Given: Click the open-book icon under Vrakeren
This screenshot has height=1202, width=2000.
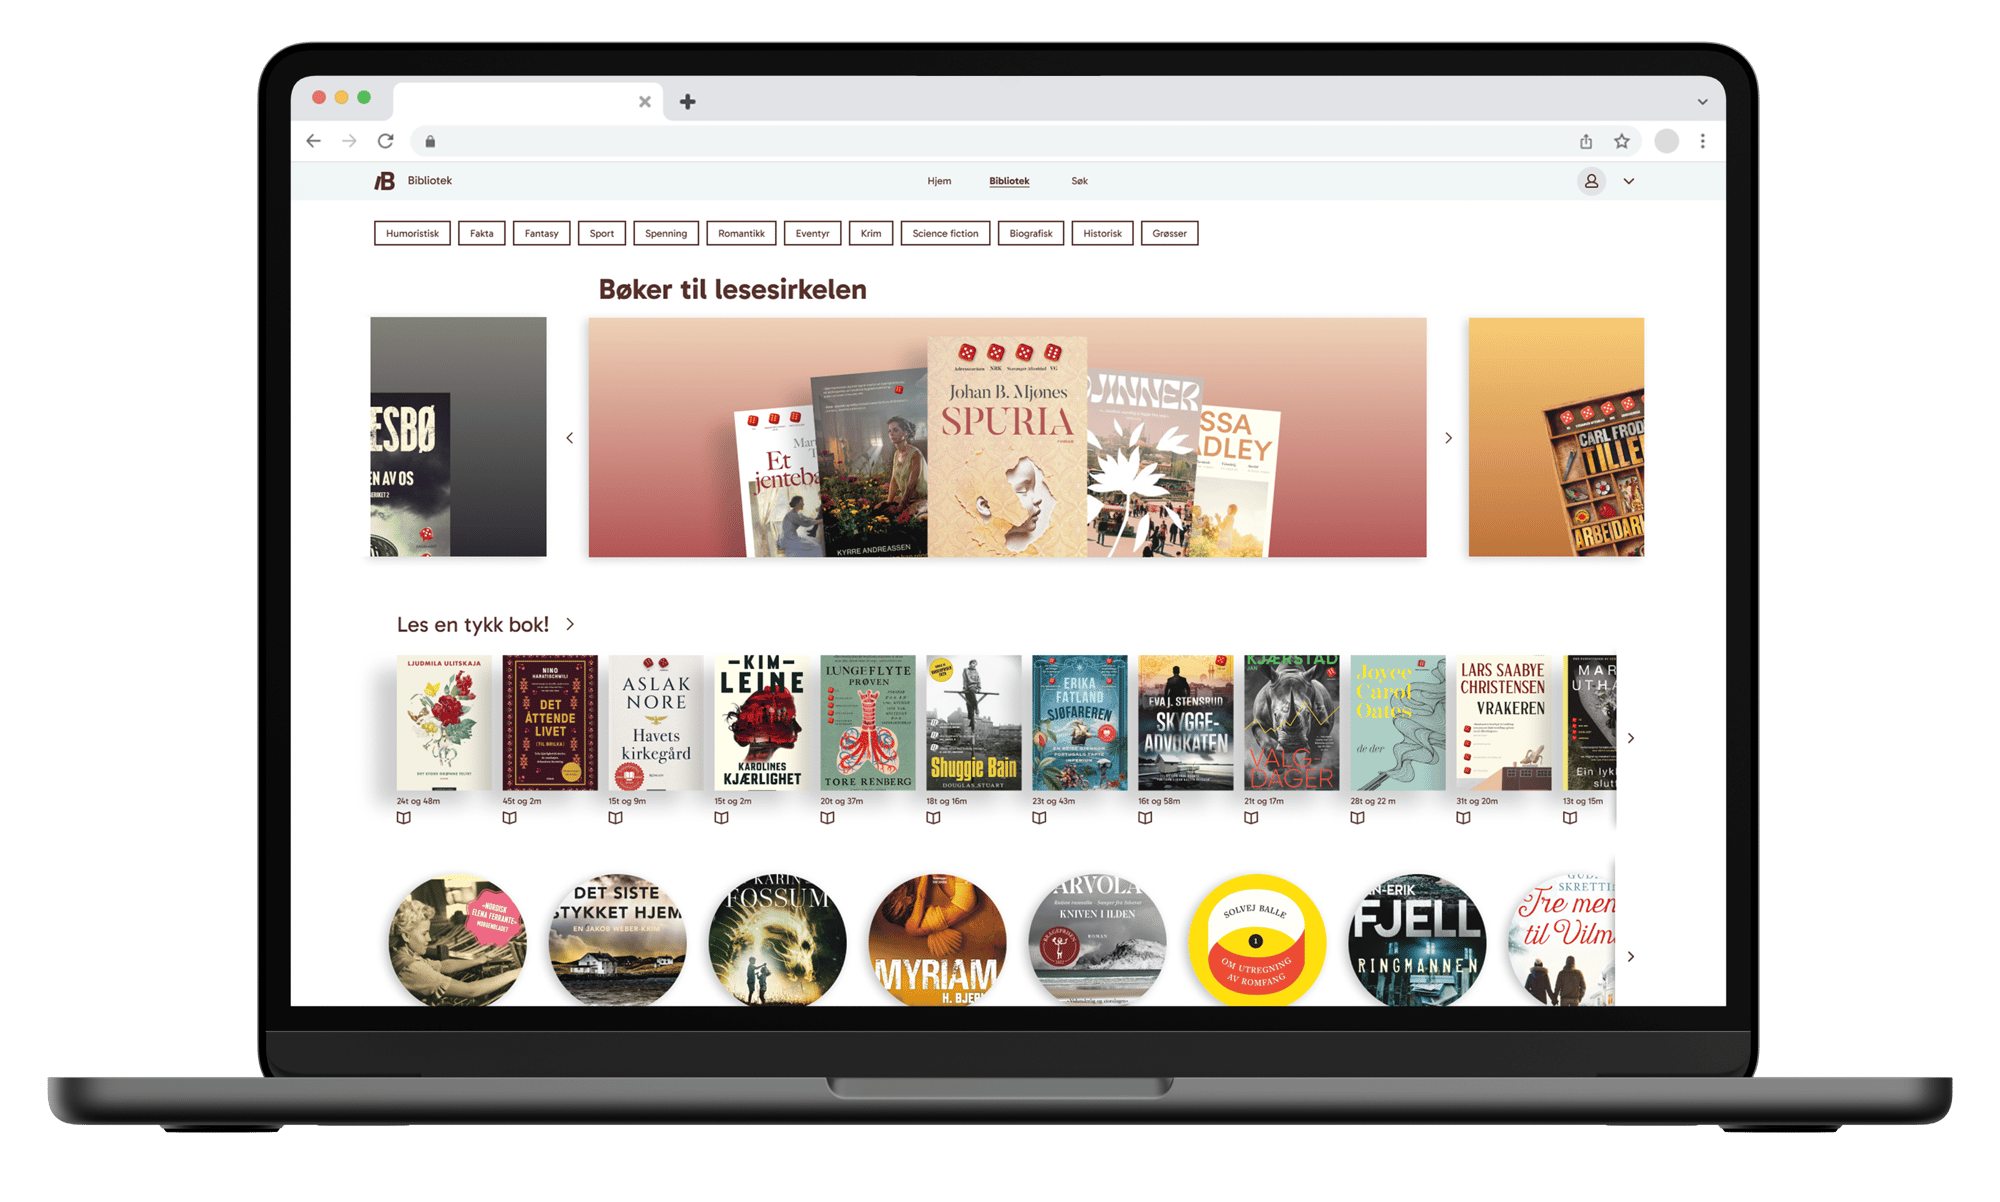Looking at the screenshot, I should (1463, 817).
